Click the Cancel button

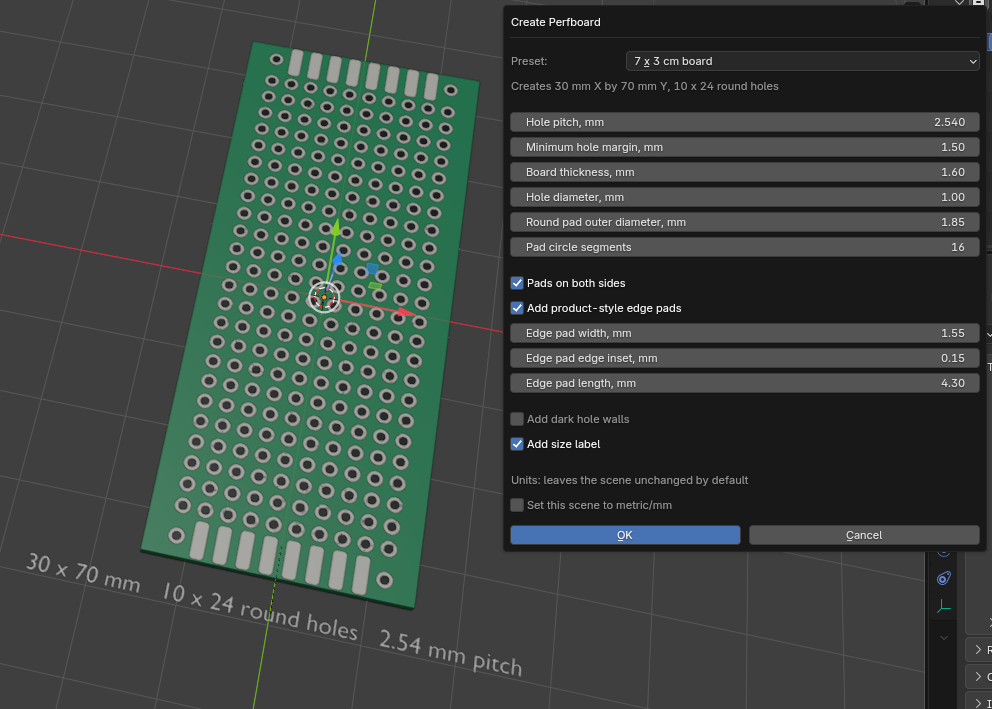(x=864, y=535)
